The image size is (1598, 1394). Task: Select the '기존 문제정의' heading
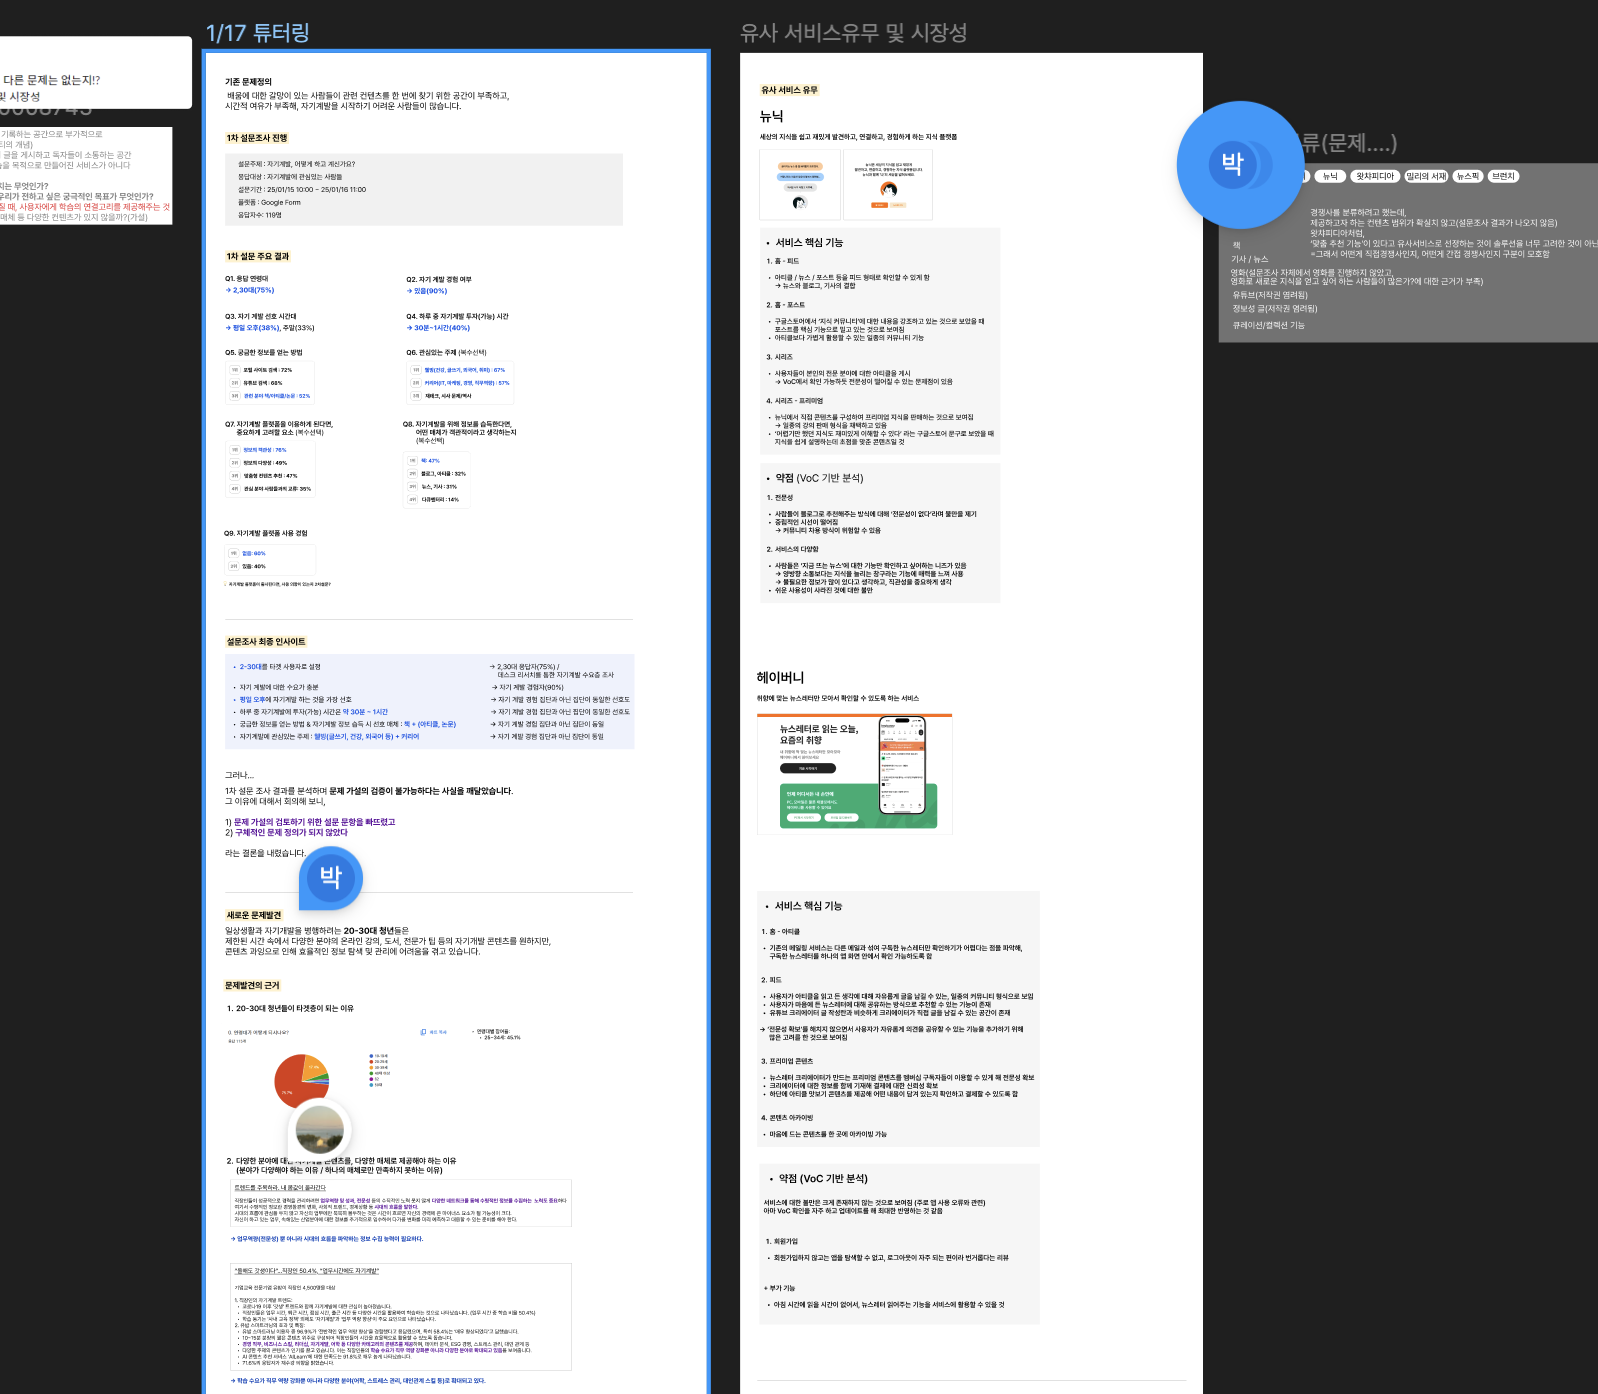(x=248, y=82)
